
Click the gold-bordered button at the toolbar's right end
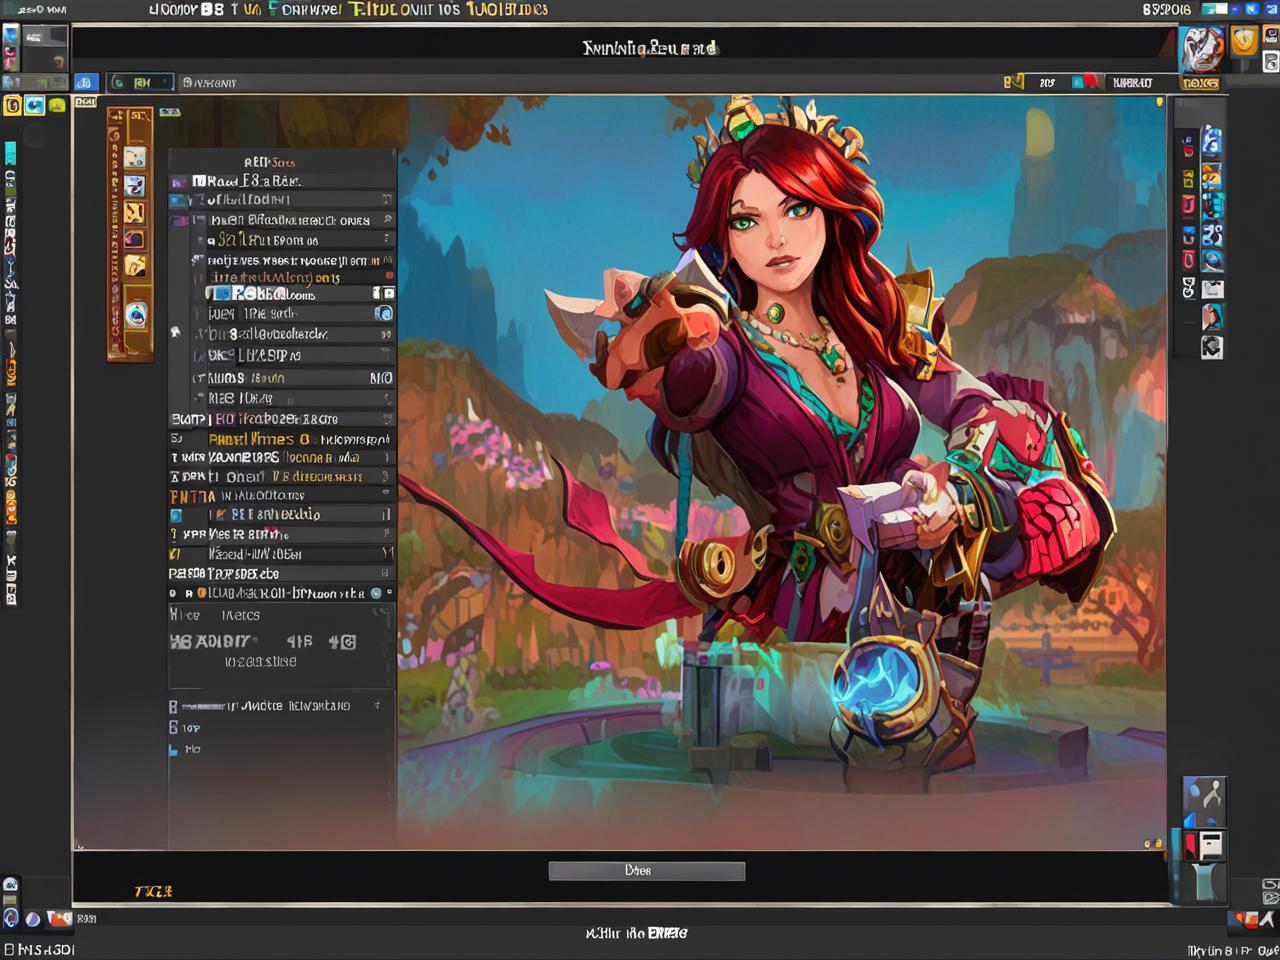tap(1200, 83)
